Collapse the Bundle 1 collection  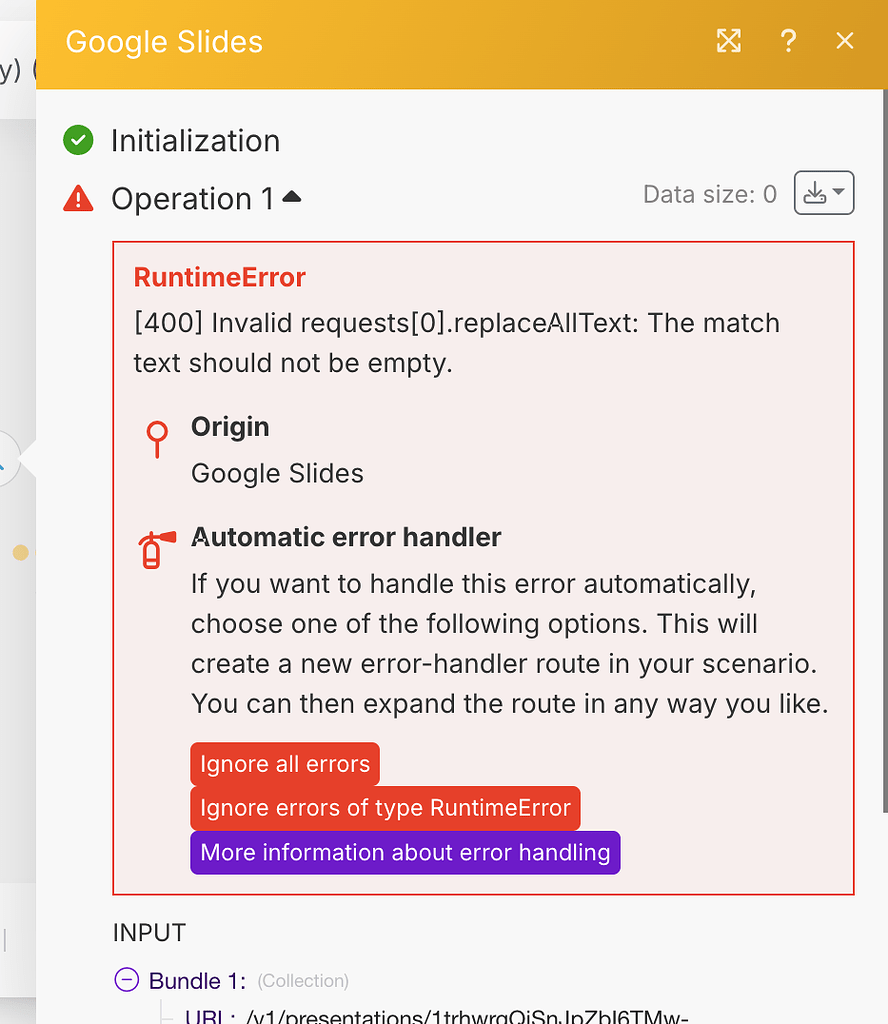point(126,981)
